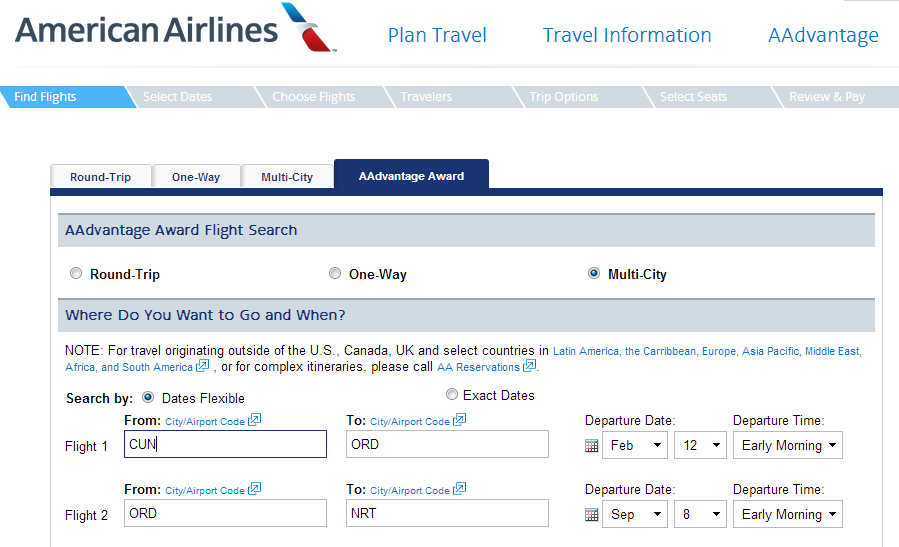Click external link icon beside Flight 2 To code
This screenshot has height=547, width=899.
point(459,489)
